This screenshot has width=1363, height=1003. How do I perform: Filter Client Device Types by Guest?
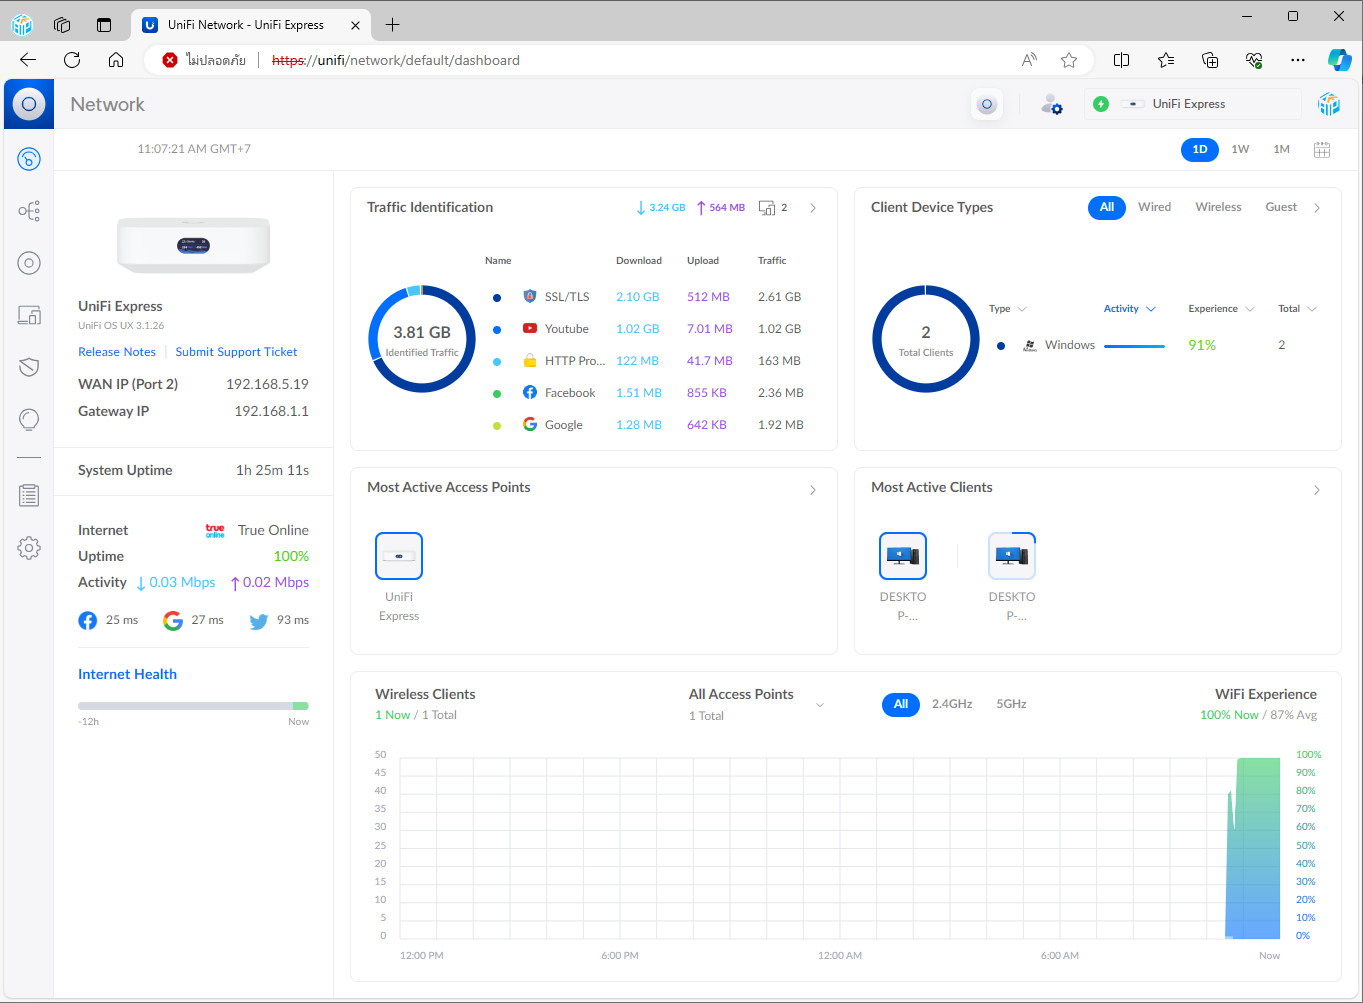click(1281, 207)
